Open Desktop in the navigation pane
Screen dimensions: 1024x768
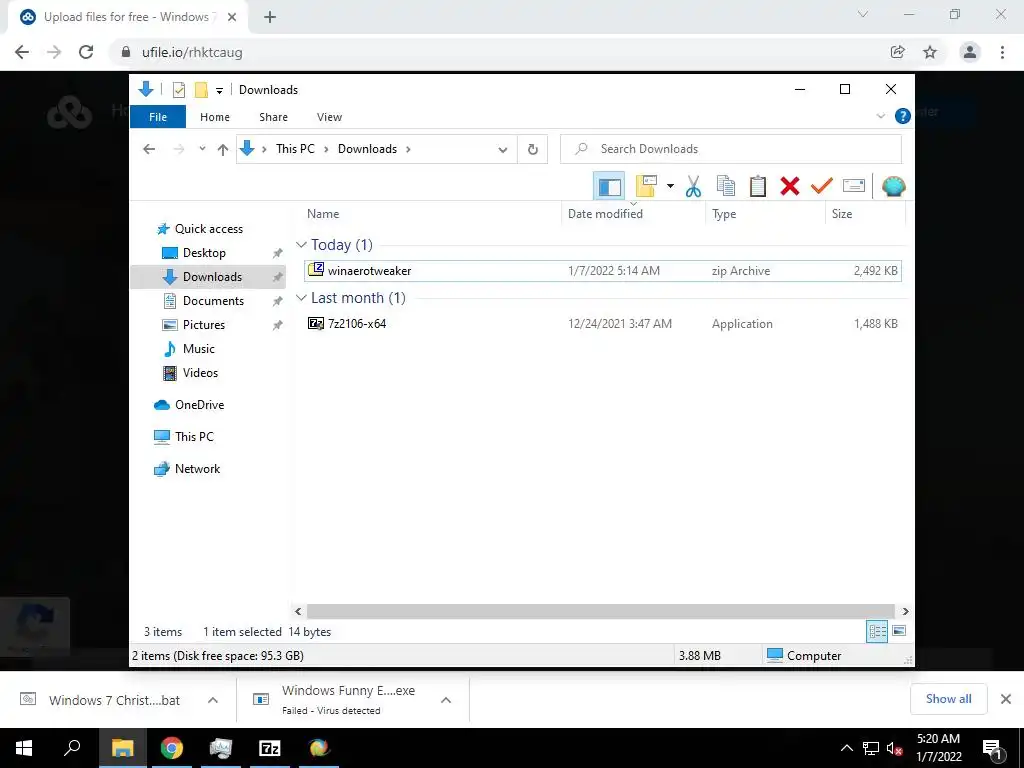pyautogui.click(x=193, y=253)
